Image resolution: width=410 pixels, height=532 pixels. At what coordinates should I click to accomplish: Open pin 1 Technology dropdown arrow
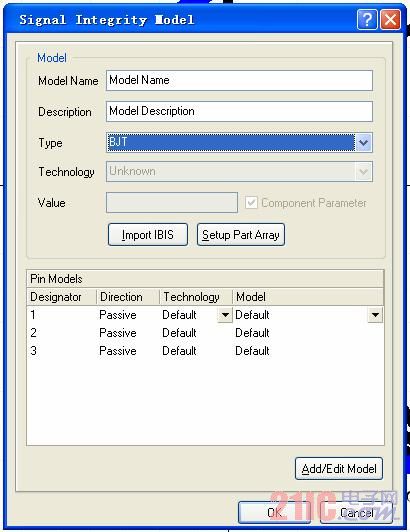tap(225, 315)
